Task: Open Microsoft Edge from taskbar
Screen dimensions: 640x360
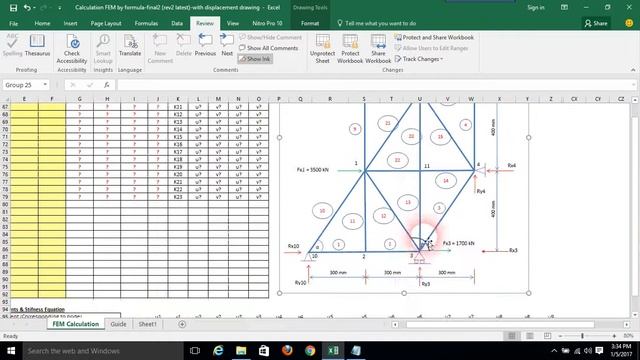Action: 218,351
